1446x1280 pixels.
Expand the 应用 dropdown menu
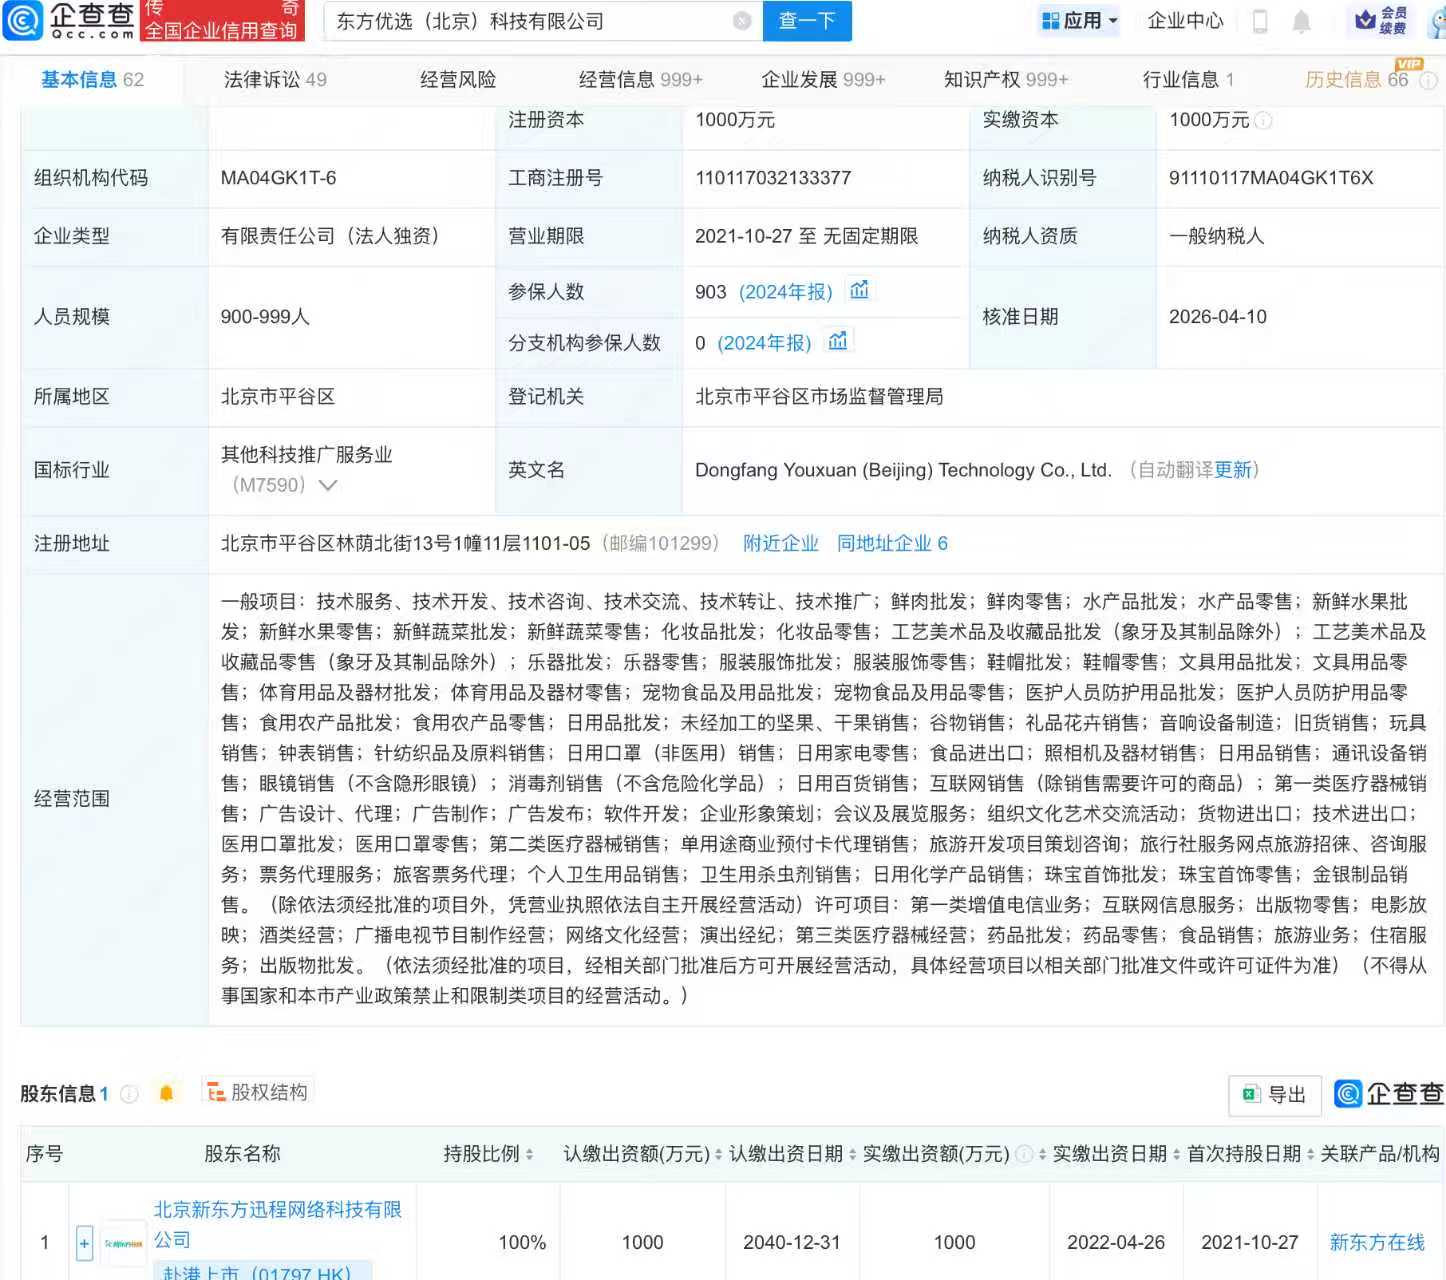point(1080,21)
